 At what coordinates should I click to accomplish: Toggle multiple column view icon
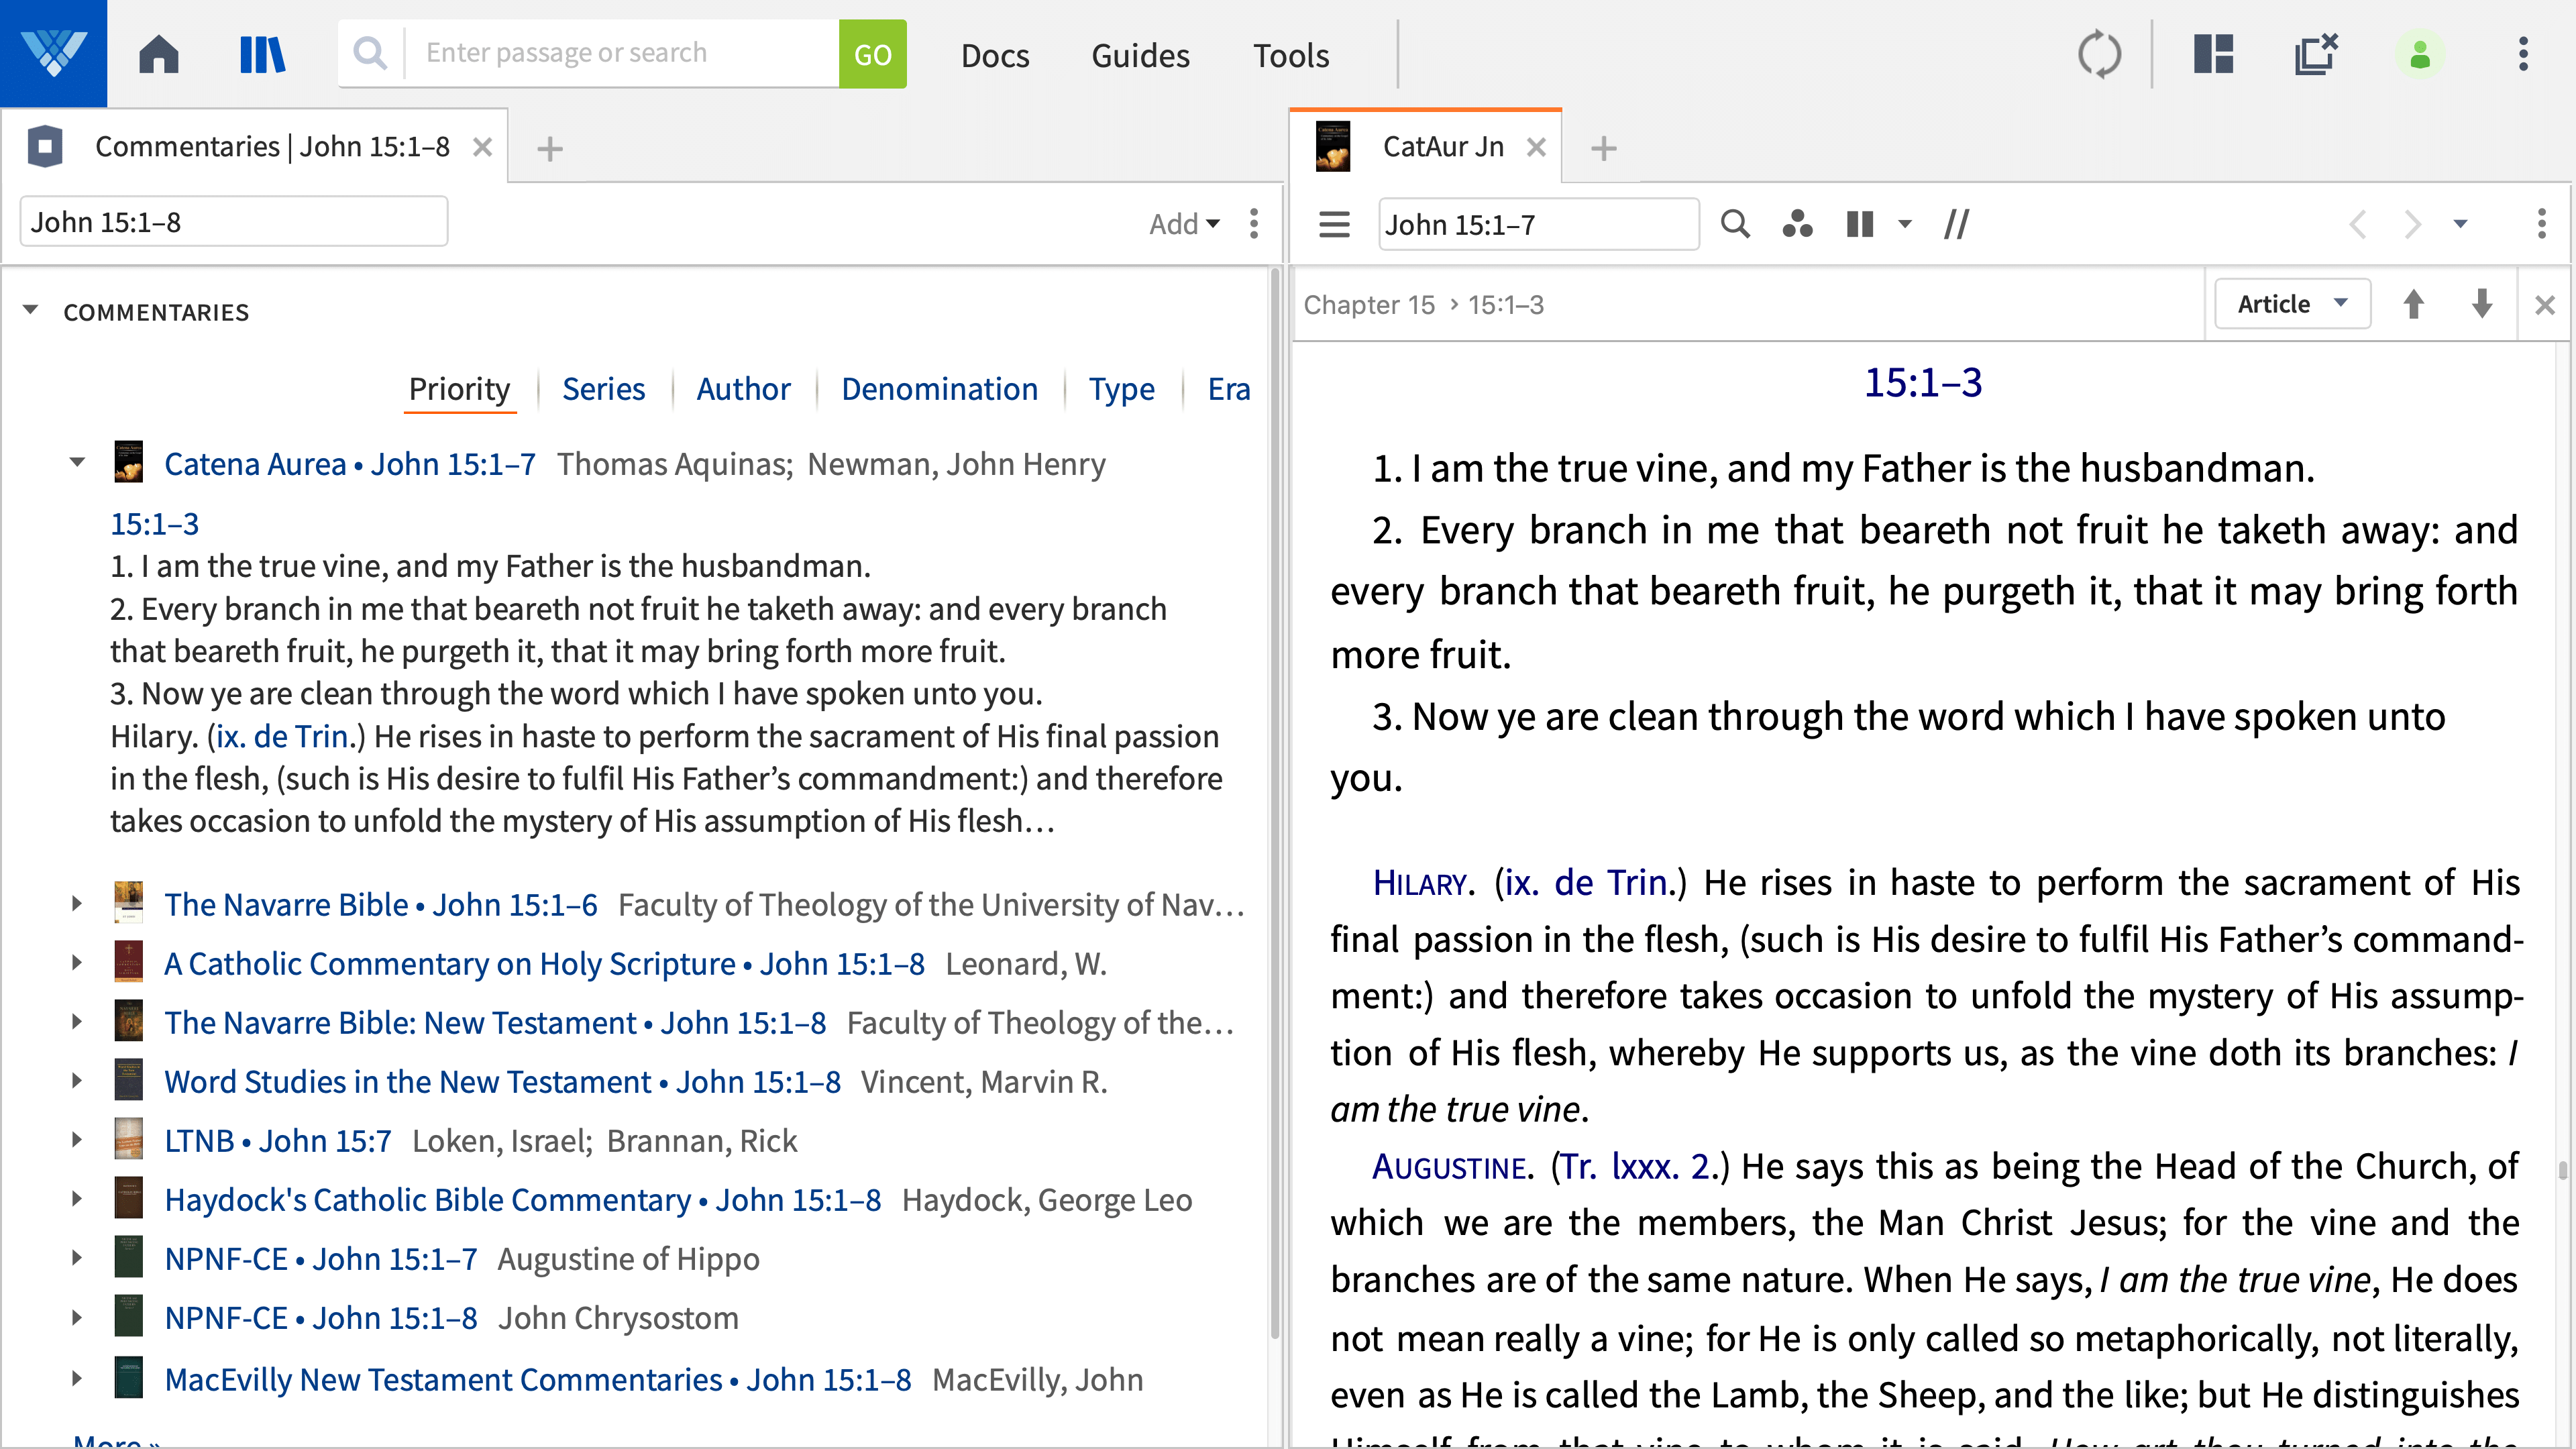coord(1859,224)
